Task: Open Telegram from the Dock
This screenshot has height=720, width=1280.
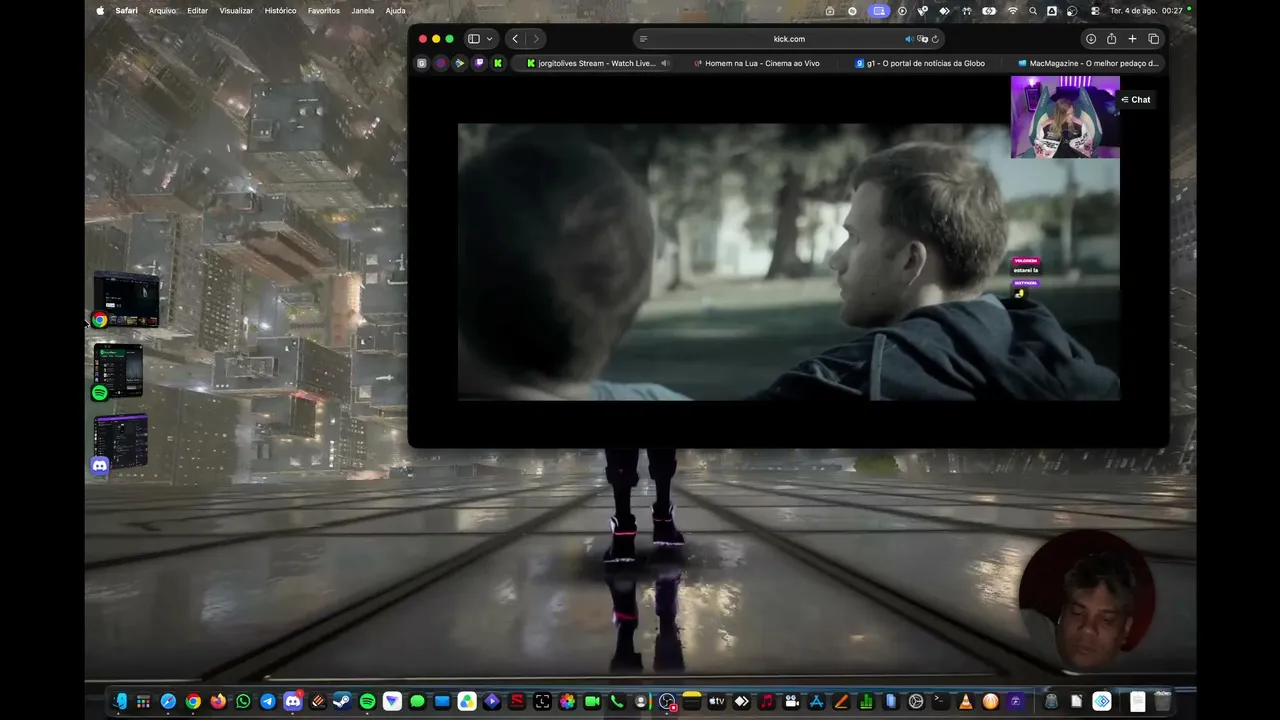Action: [x=268, y=702]
